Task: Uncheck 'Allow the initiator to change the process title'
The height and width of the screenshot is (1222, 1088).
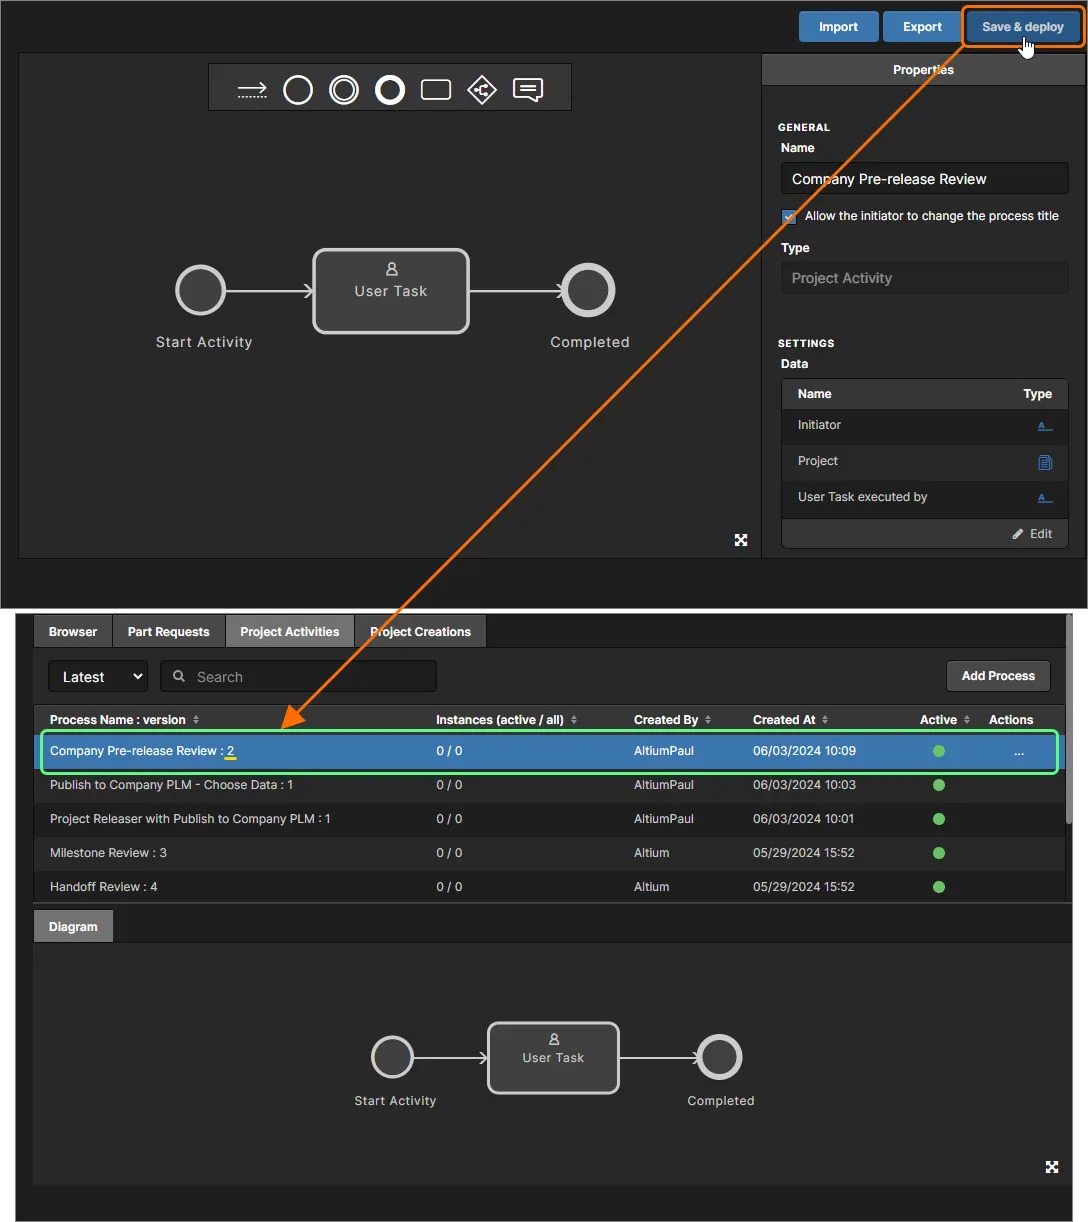Action: [790, 216]
